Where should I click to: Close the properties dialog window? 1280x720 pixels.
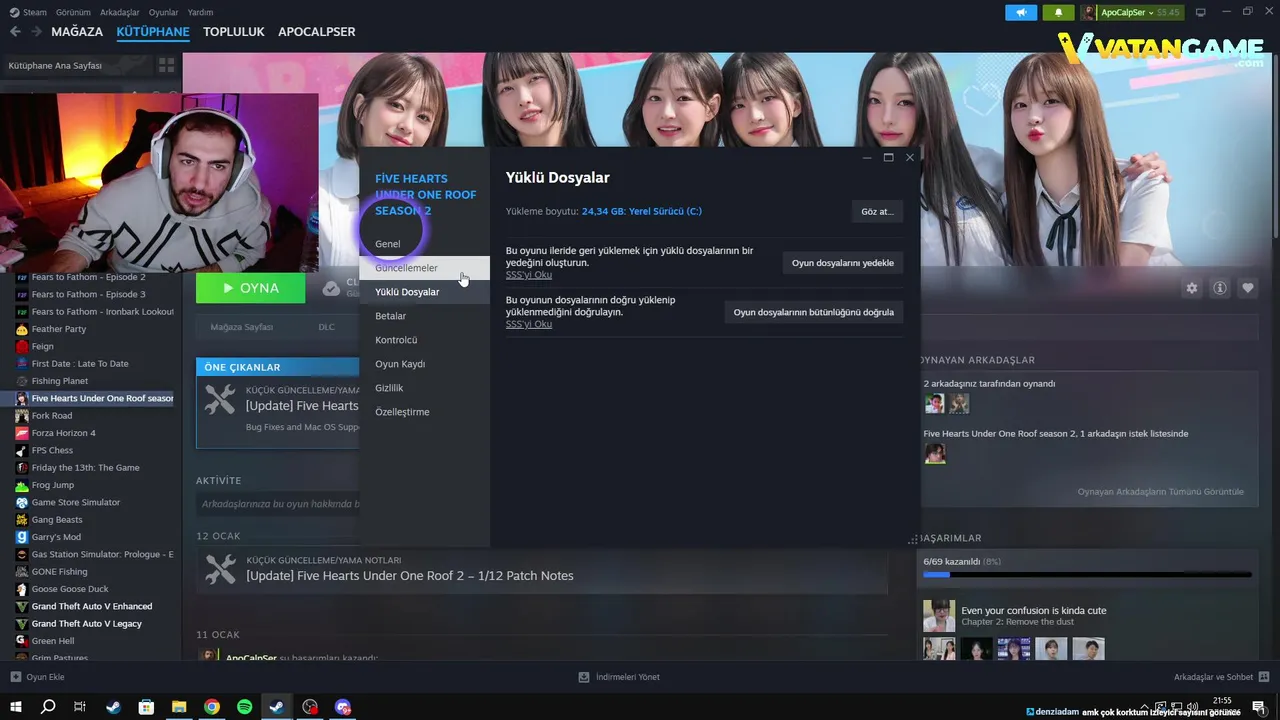[910, 158]
